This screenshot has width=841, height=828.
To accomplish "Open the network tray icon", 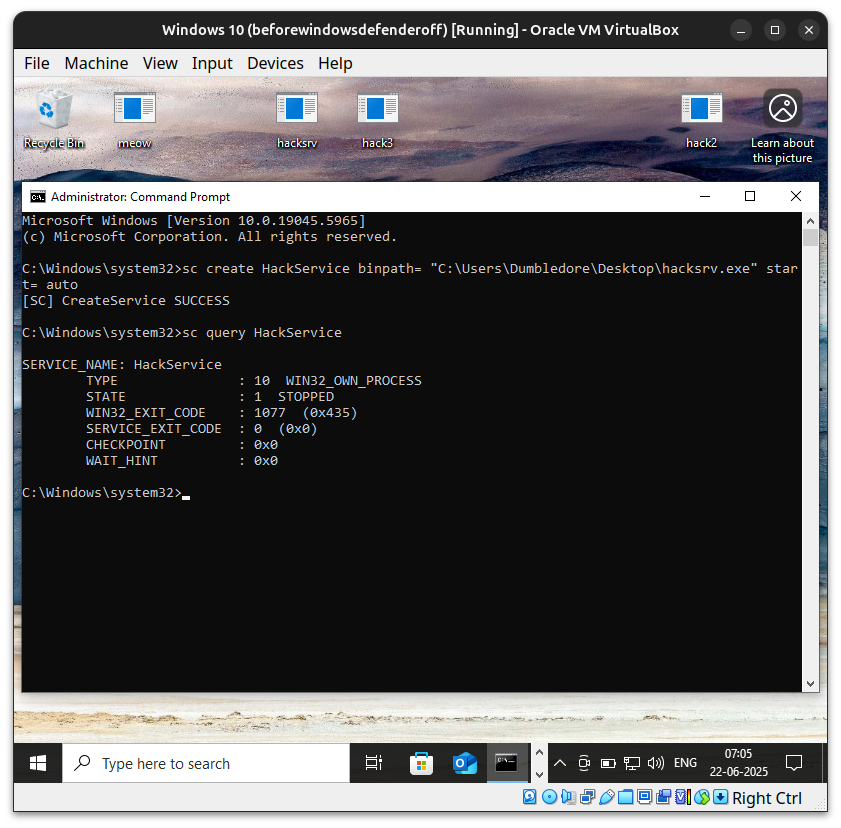I will [x=632, y=763].
